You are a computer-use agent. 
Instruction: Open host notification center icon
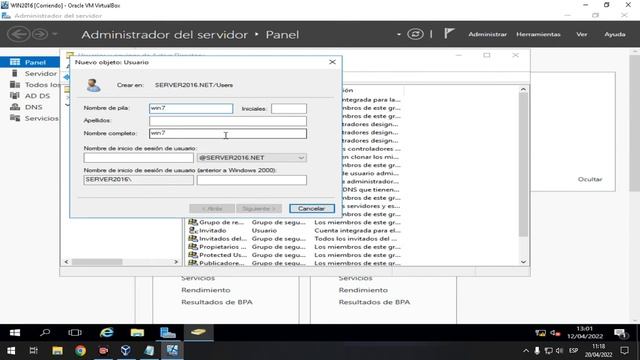click(x=624, y=351)
